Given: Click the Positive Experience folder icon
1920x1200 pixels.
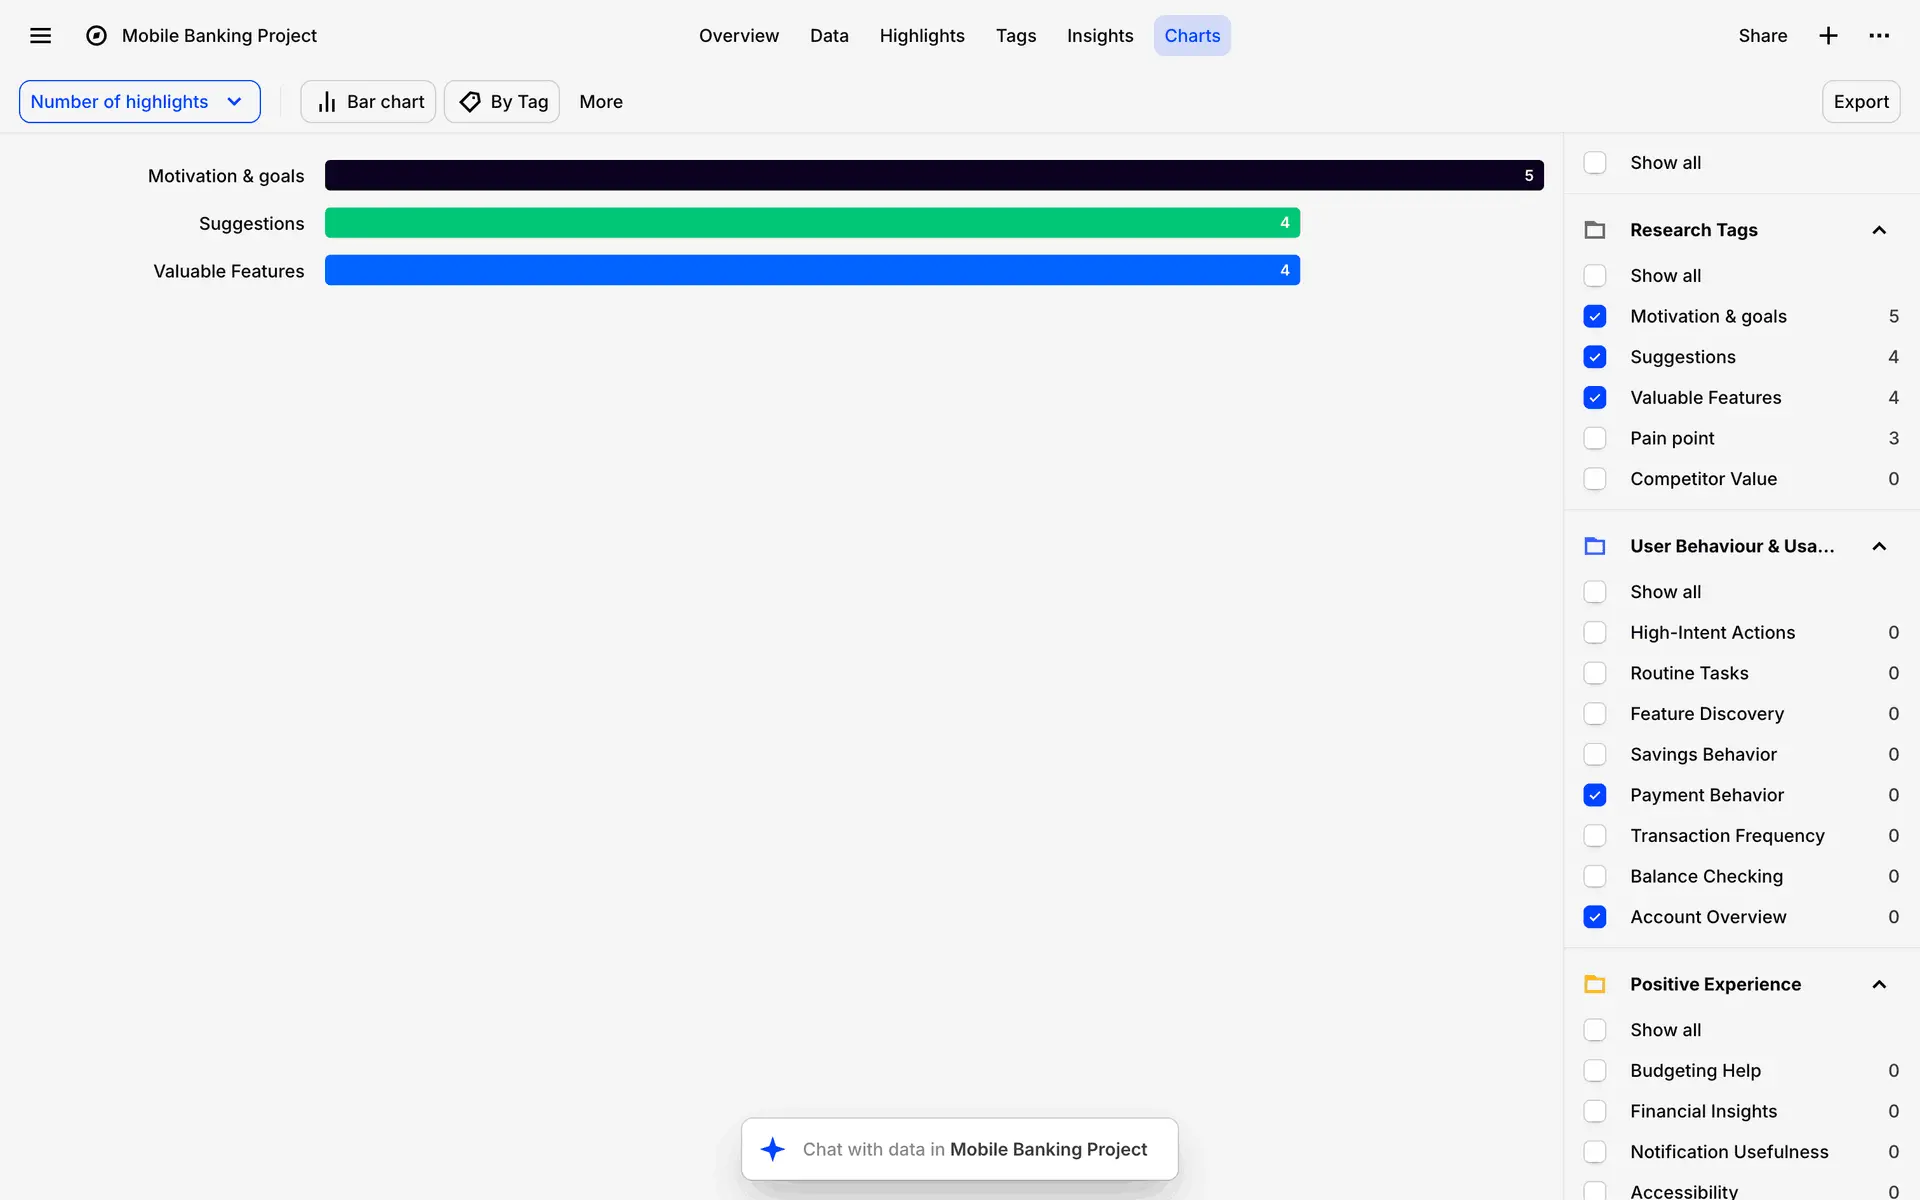Looking at the screenshot, I should (1595, 984).
